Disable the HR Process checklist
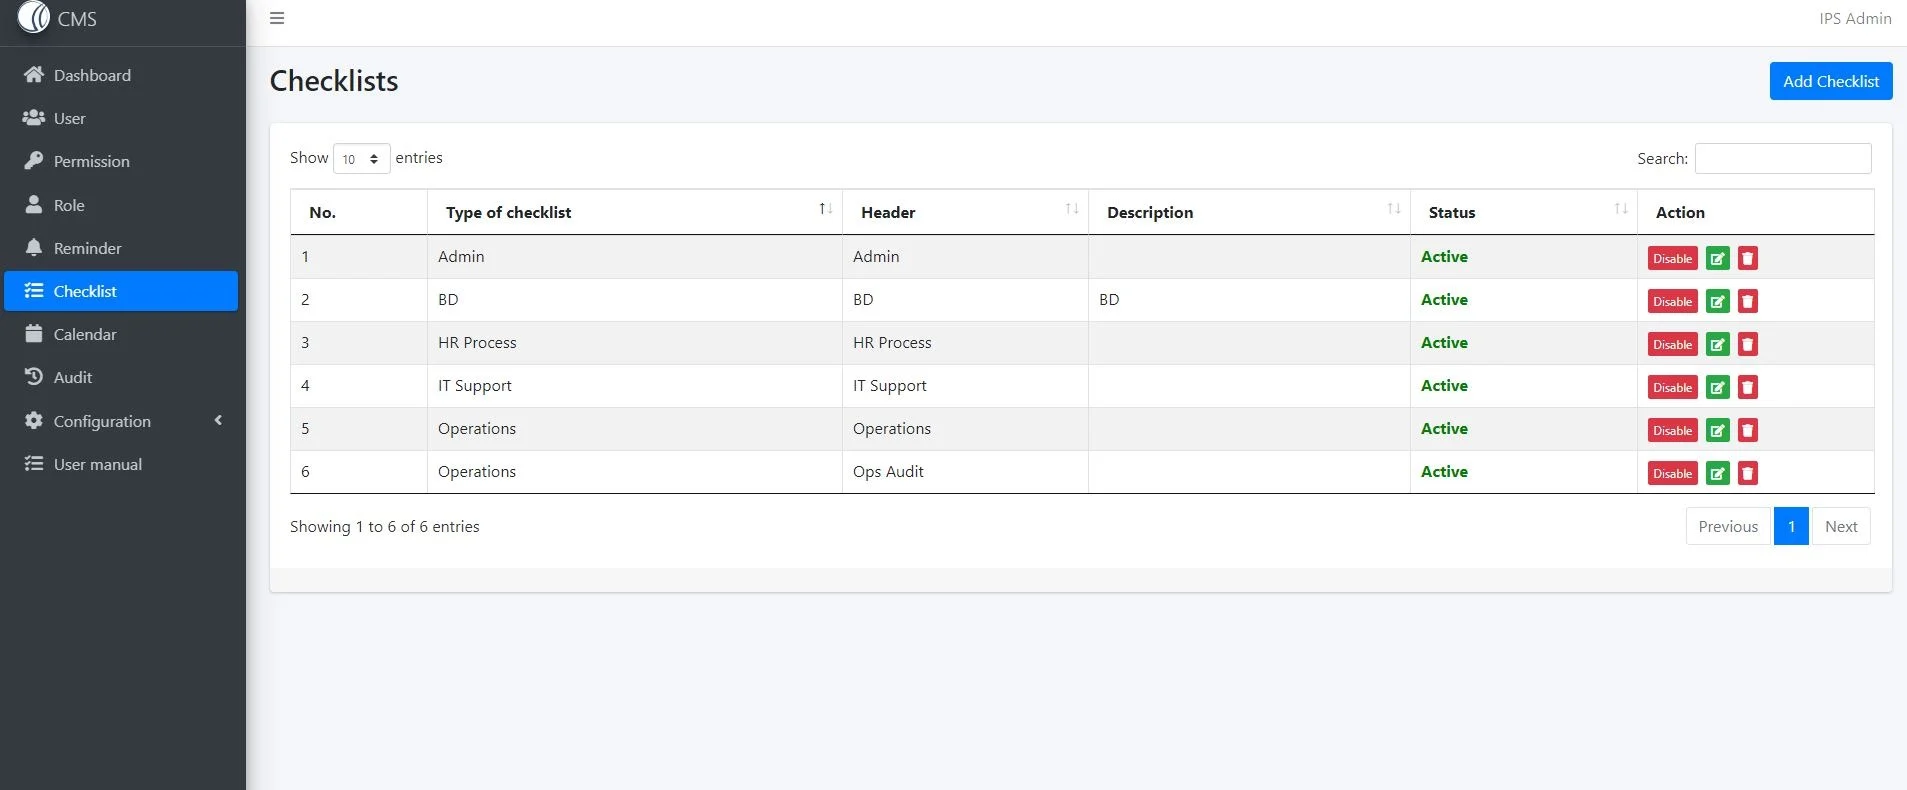The width and height of the screenshot is (1907, 790). pyautogui.click(x=1672, y=344)
